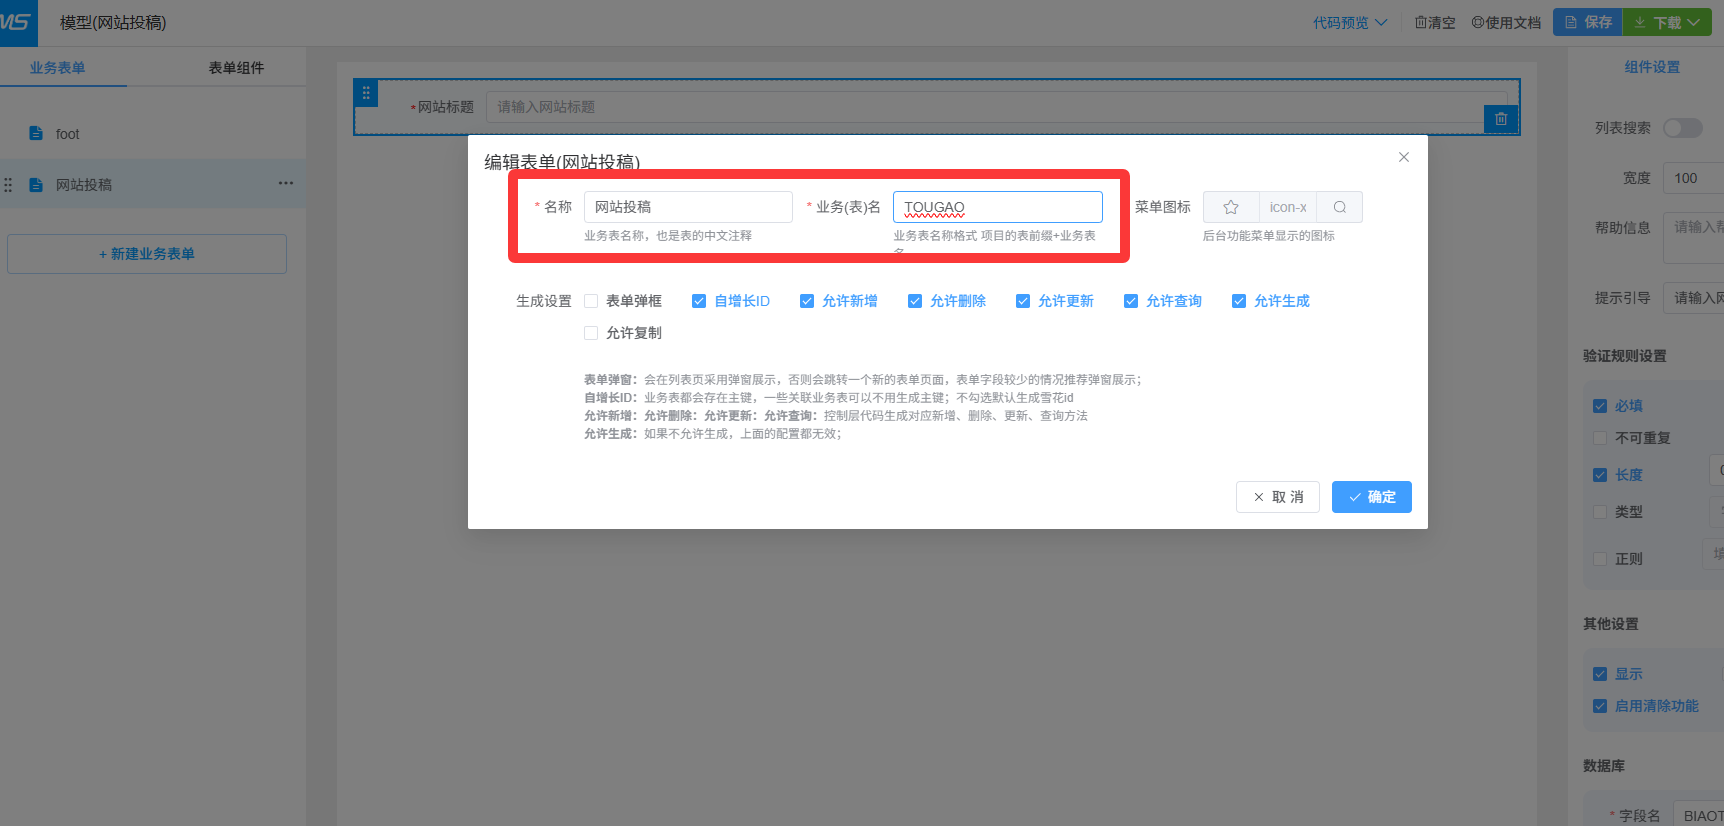Viewport: 1724px width, 826px height.
Task: Click the 取消 cancel button
Action: pyautogui.click(x=1277, y=497)
